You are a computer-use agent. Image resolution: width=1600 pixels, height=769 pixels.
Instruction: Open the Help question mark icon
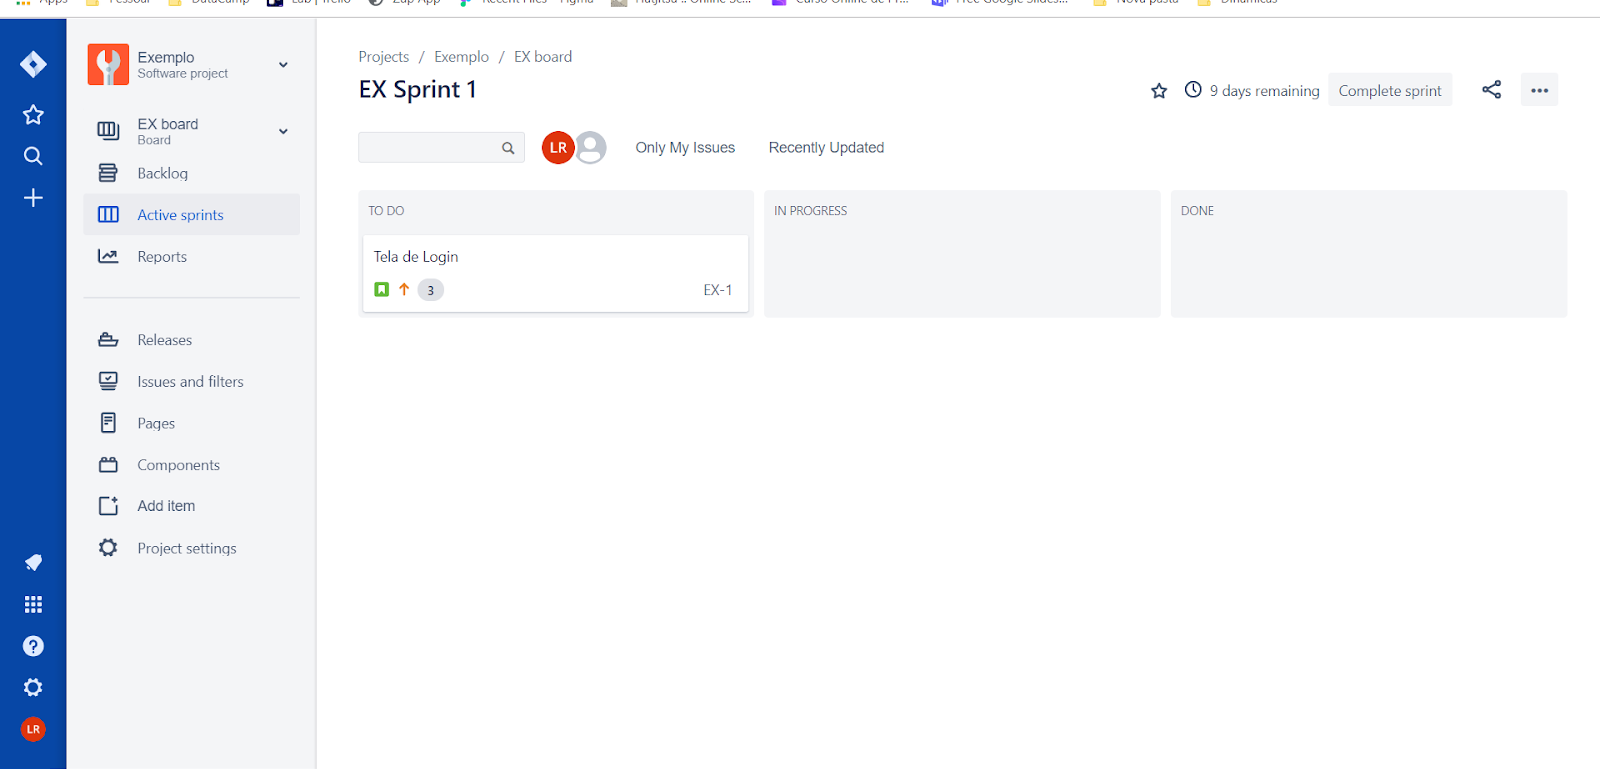pyautogui.click(x=33, y=646)
